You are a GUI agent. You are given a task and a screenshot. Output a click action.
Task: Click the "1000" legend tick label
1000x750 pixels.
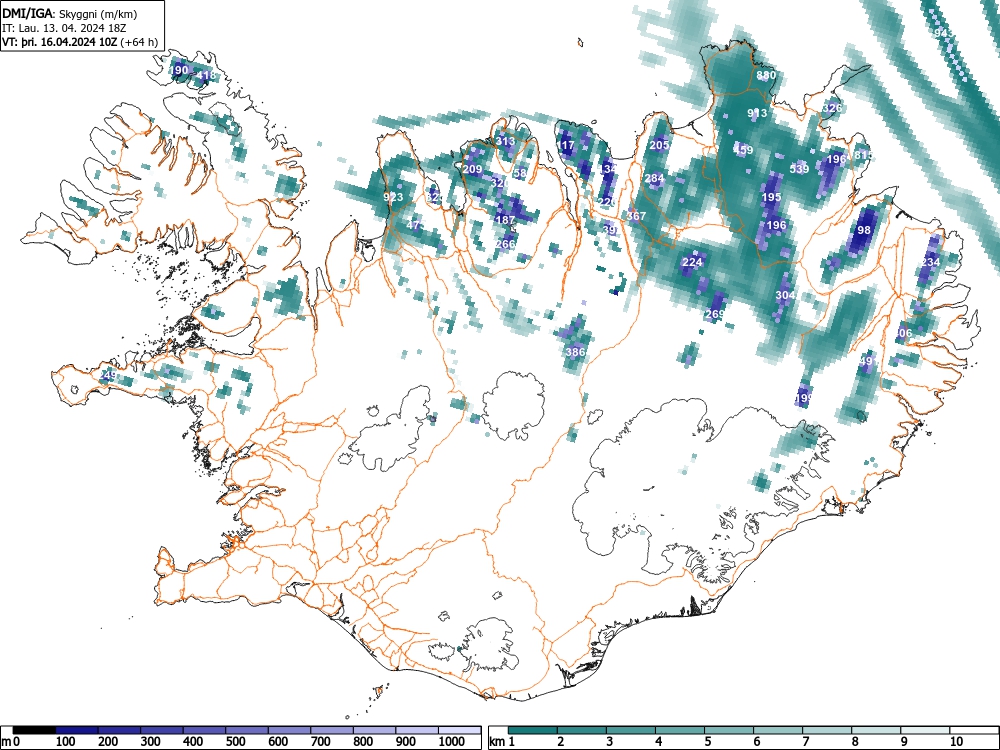(451, 742)
